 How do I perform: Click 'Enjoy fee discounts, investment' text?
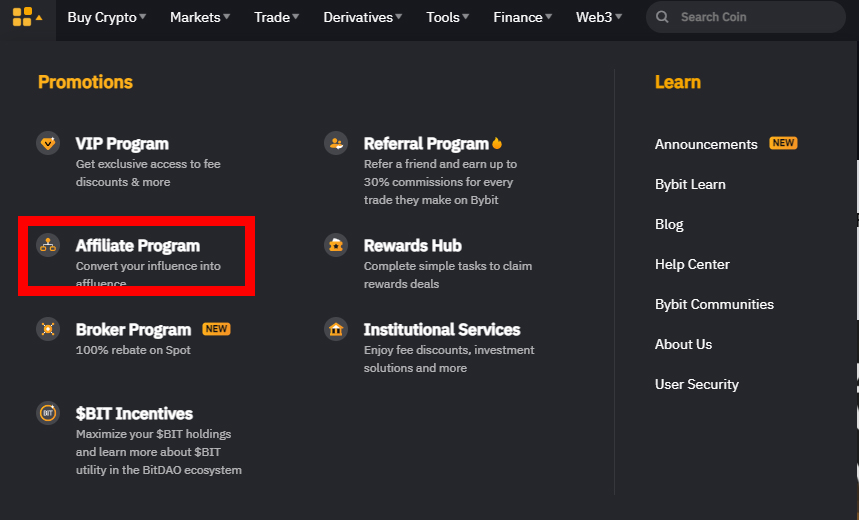coord(449,350)
